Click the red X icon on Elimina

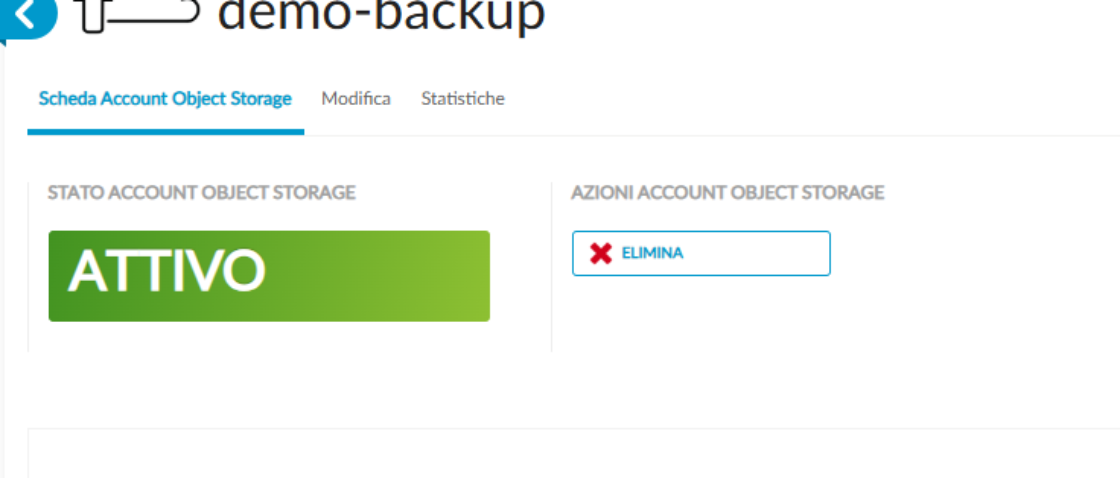point(601,254)
